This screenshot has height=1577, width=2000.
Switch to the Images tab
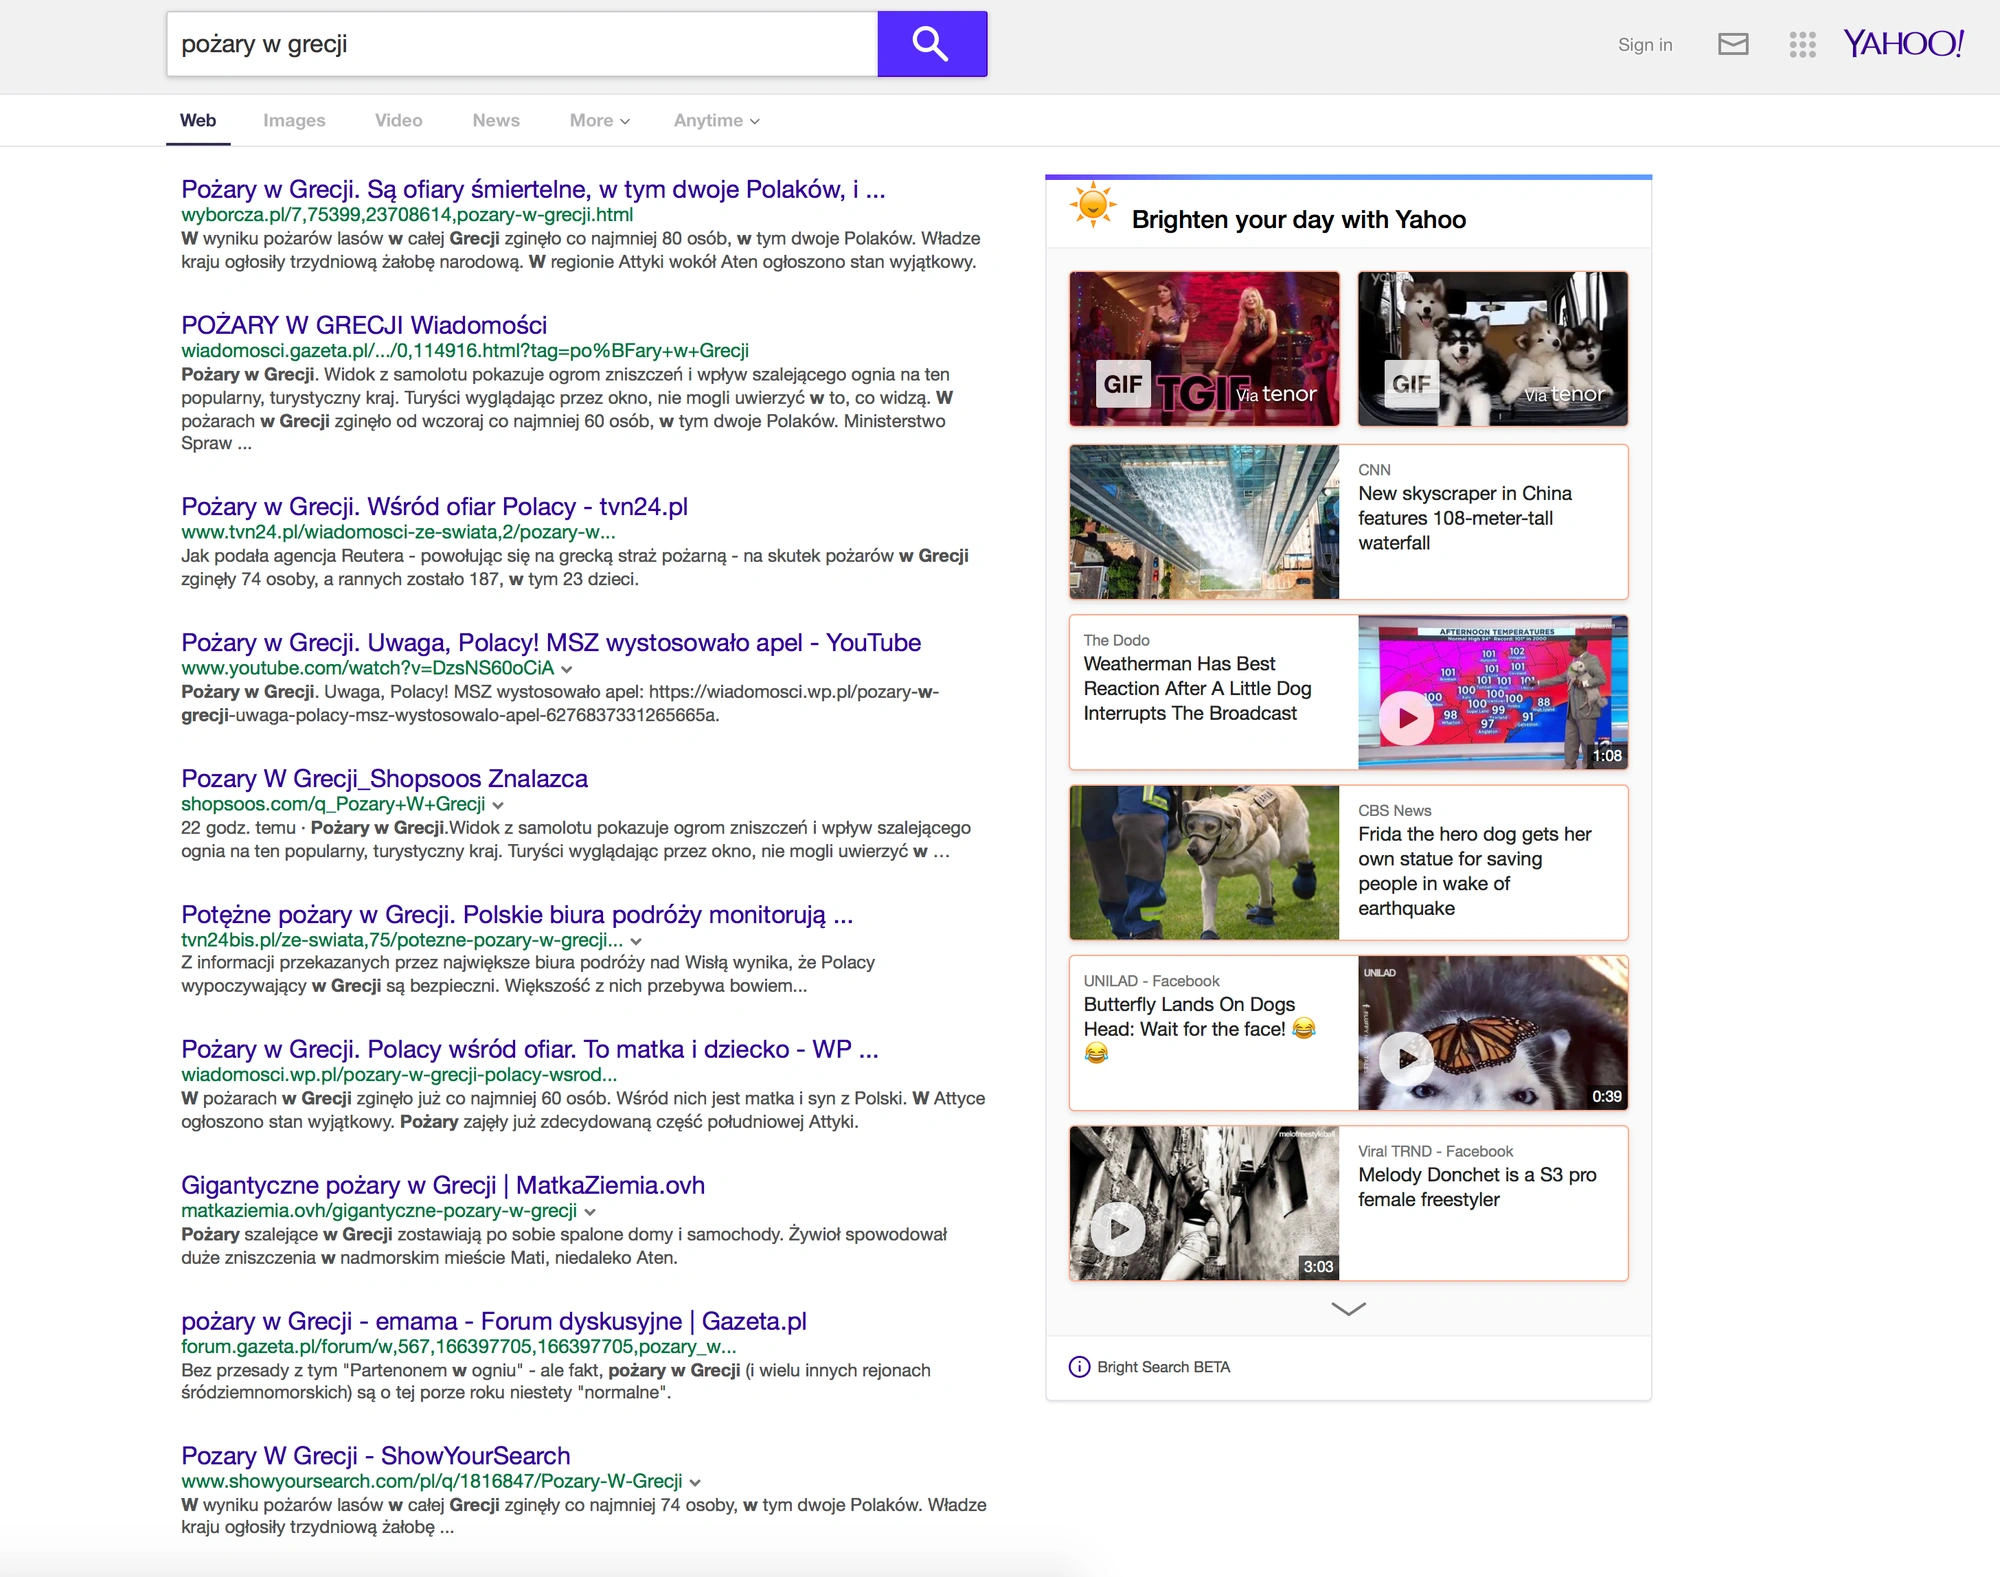(294, 121)
